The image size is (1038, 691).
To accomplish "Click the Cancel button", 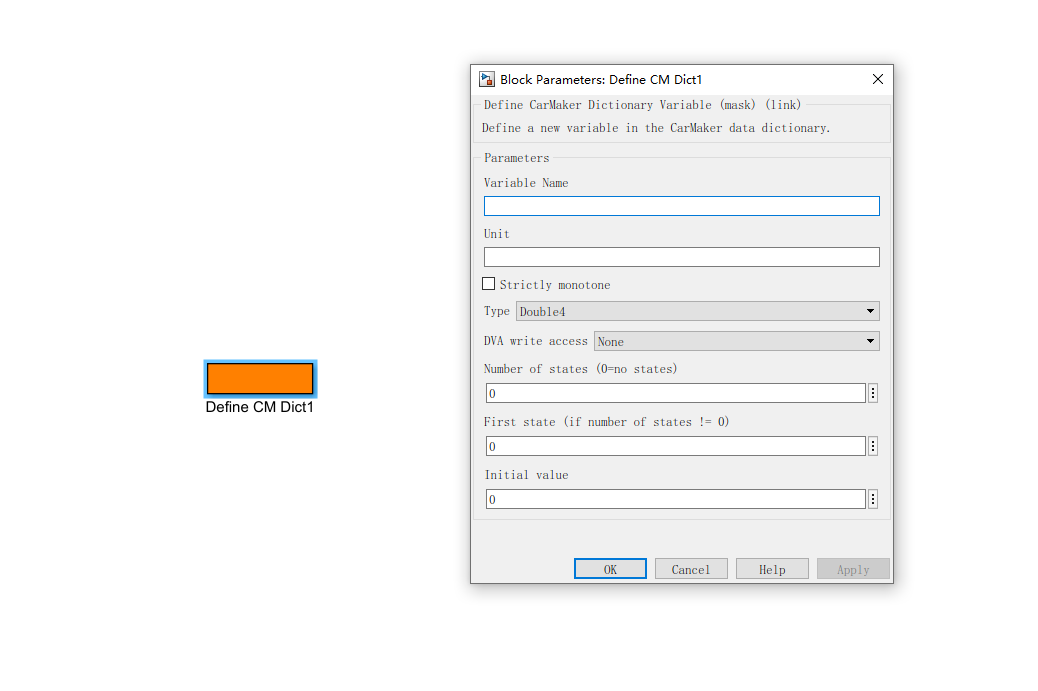I will 691,569.
